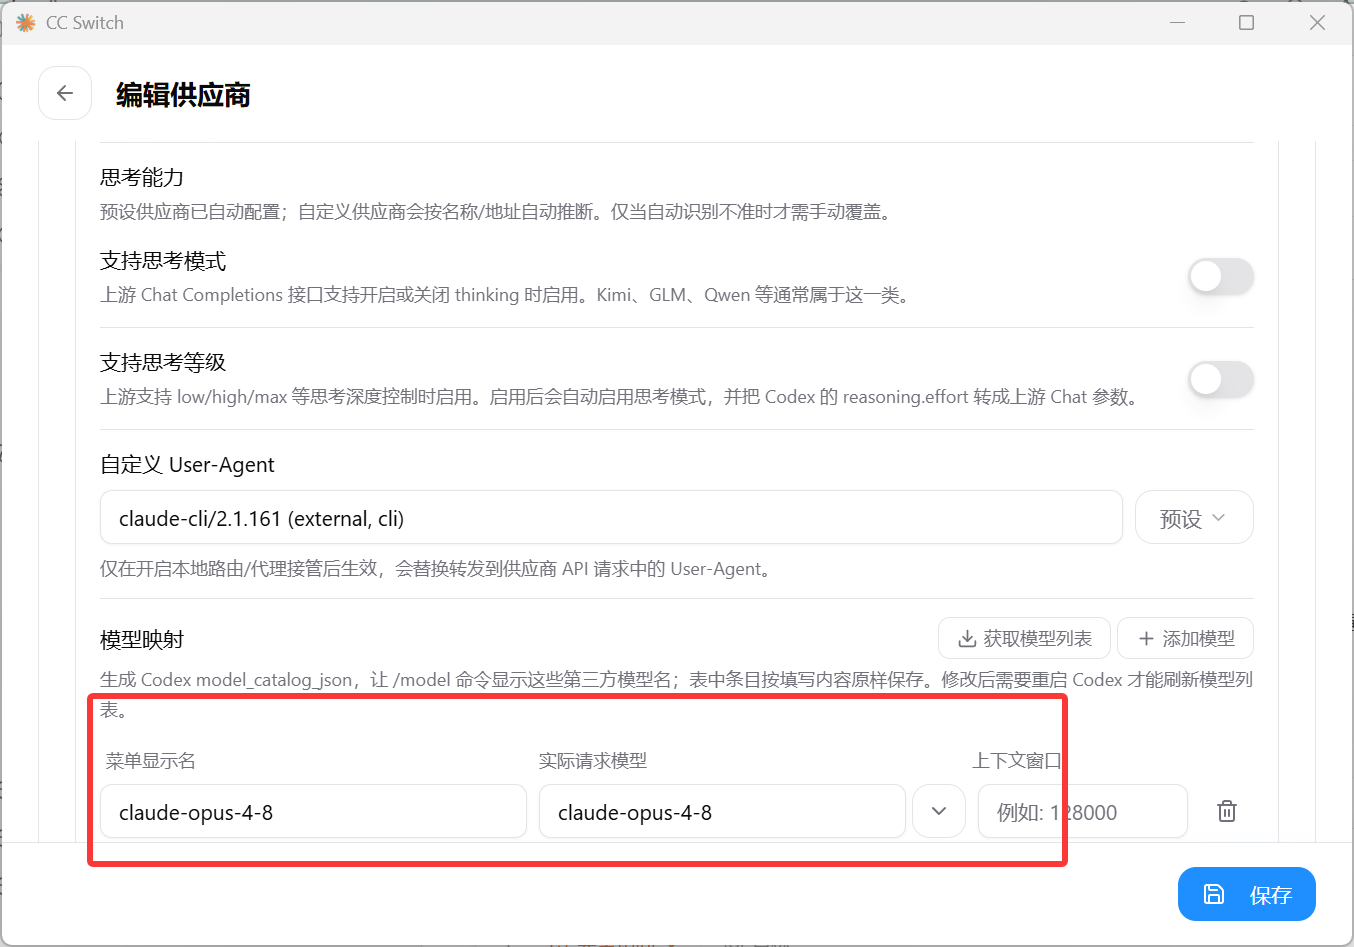The image size is (1354, 947).
Task: Click the 菜单显示名 column label
Action: (x=151, y=761)
